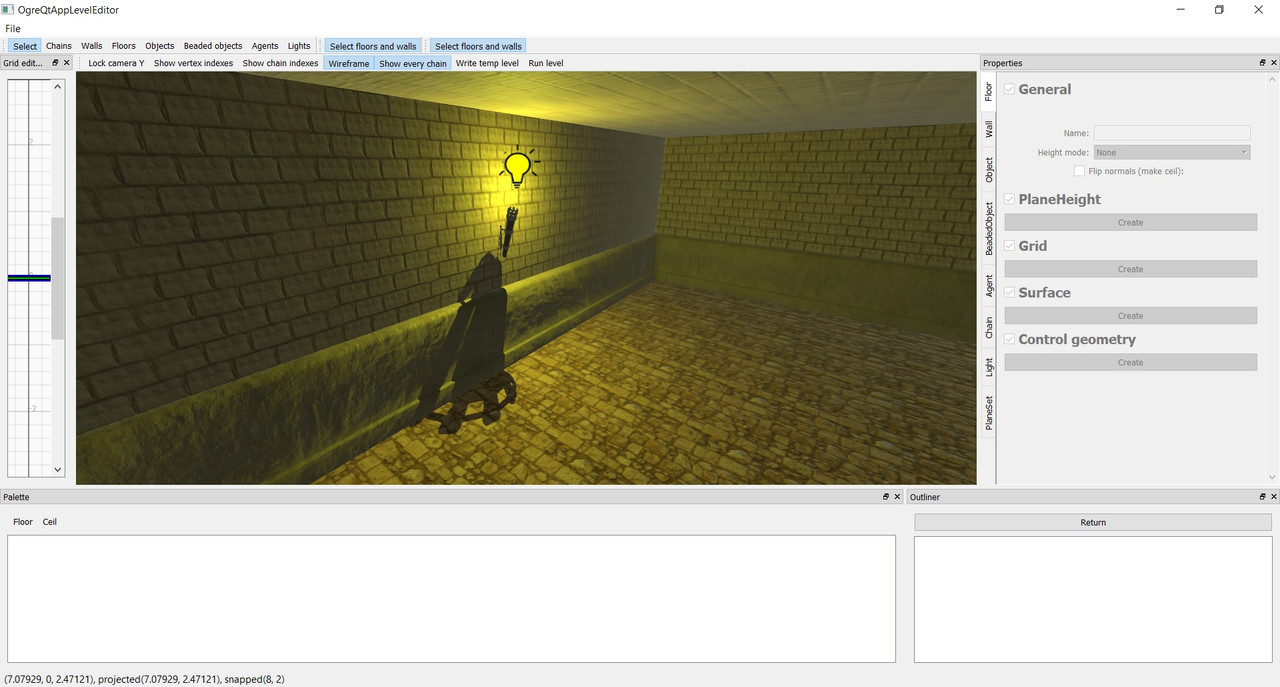
Task: Click the wall torch object in the viewport
Action: click(x=510, y=232)
